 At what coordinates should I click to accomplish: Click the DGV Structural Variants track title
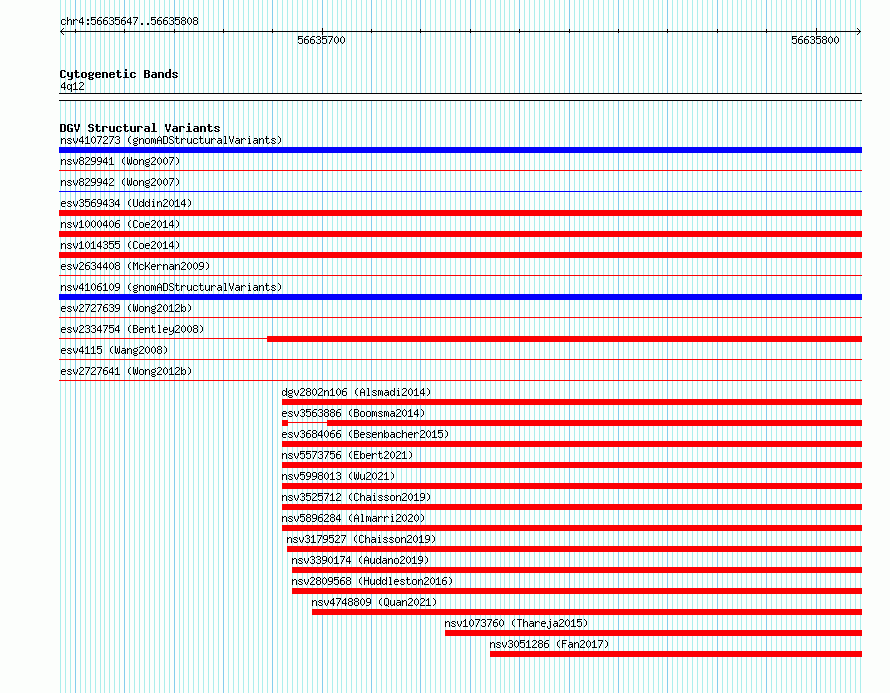point(140,128)
